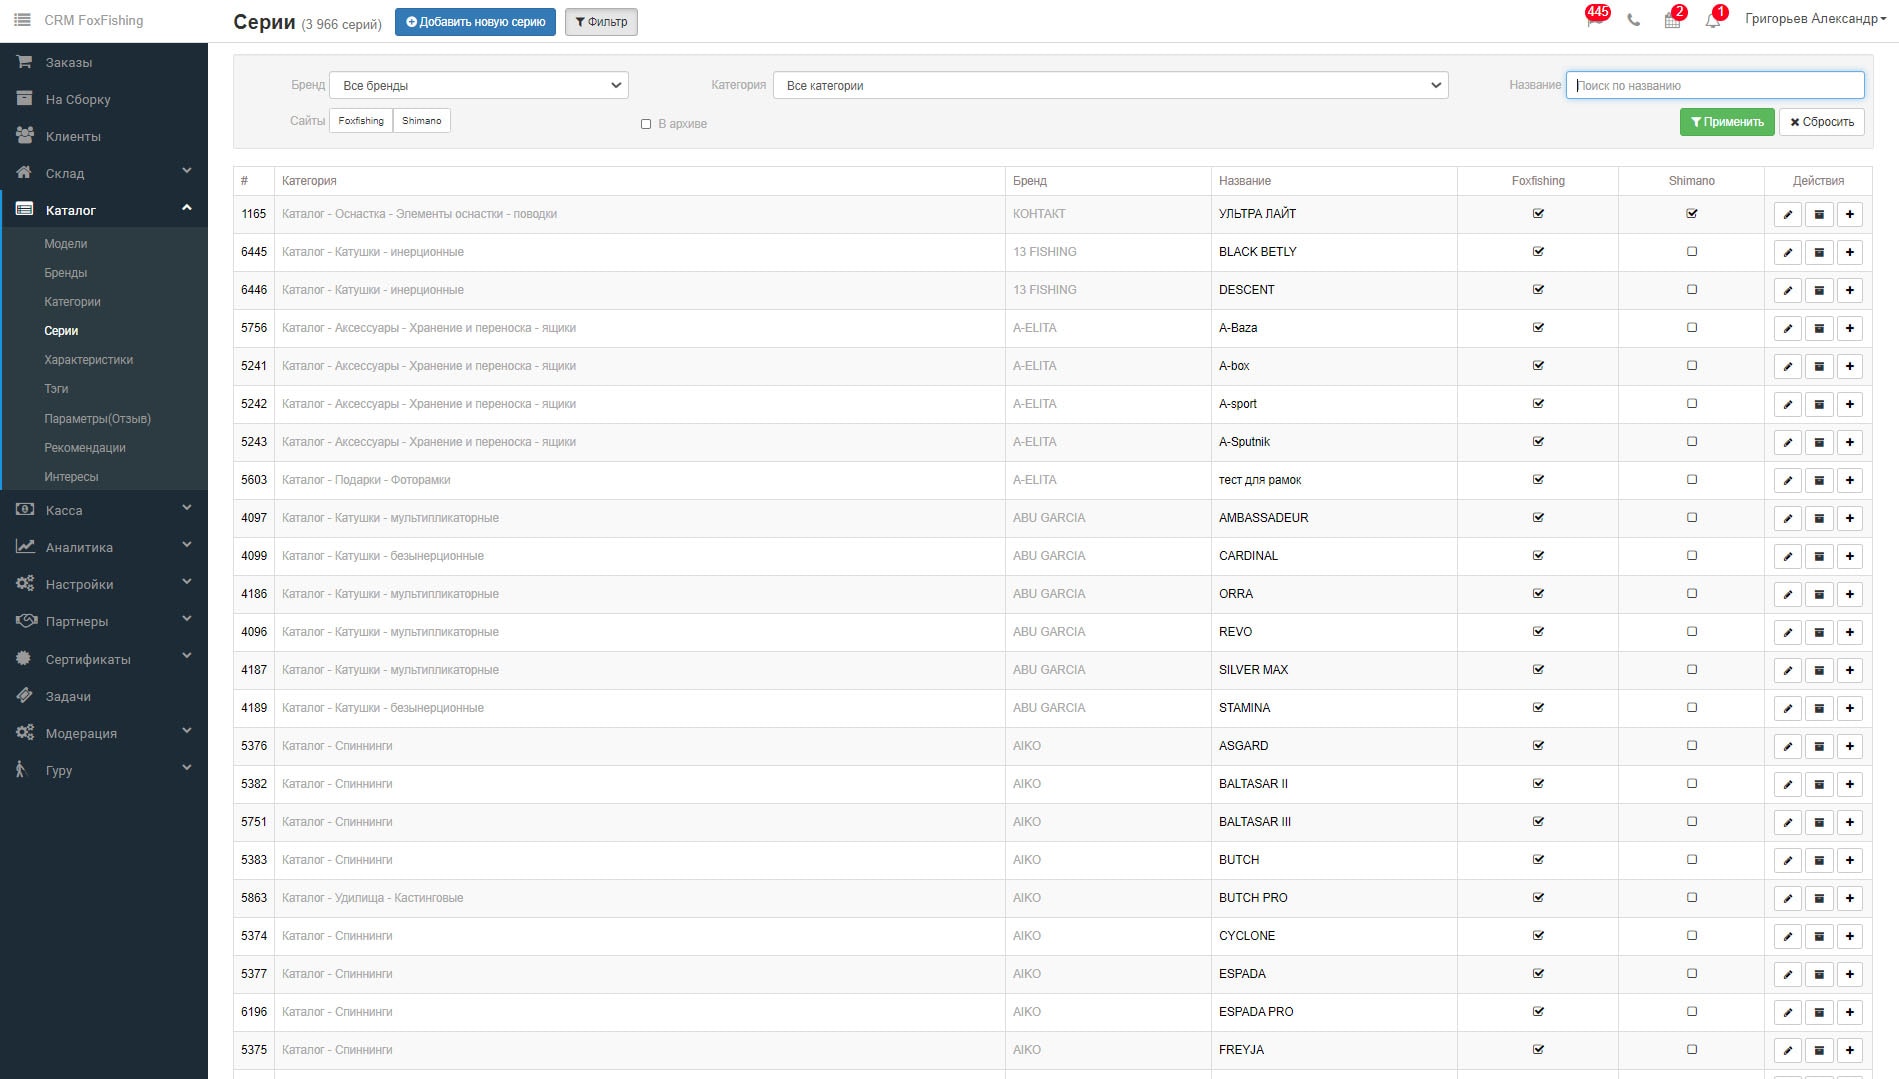Click the Добавить новую серию button
The height and width of the screenshot is (1079, 1899).
coord(476,22)
